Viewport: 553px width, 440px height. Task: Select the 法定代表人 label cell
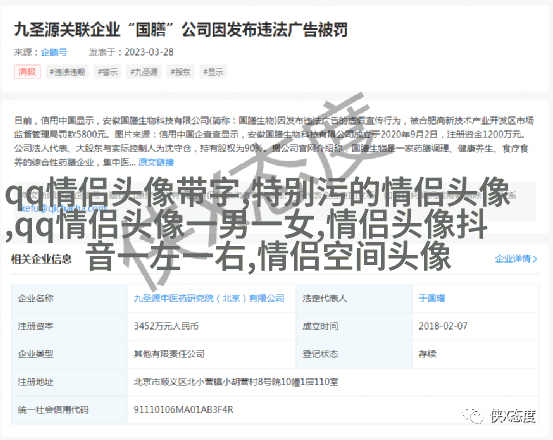click(x=354, y=298)
